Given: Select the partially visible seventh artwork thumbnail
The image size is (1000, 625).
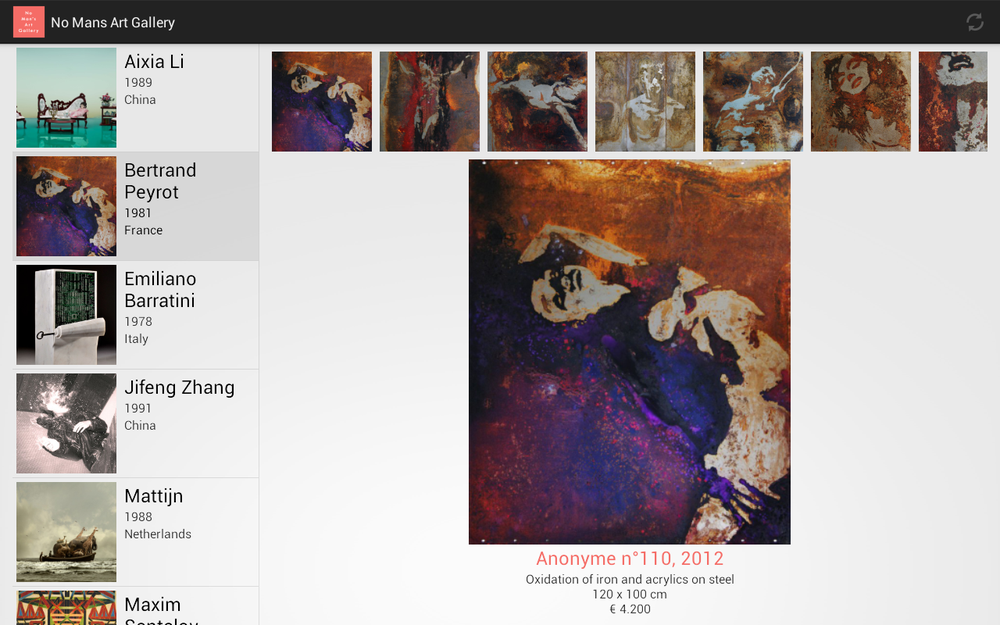Looking at the screenshot, I should [x=953, y=101].
